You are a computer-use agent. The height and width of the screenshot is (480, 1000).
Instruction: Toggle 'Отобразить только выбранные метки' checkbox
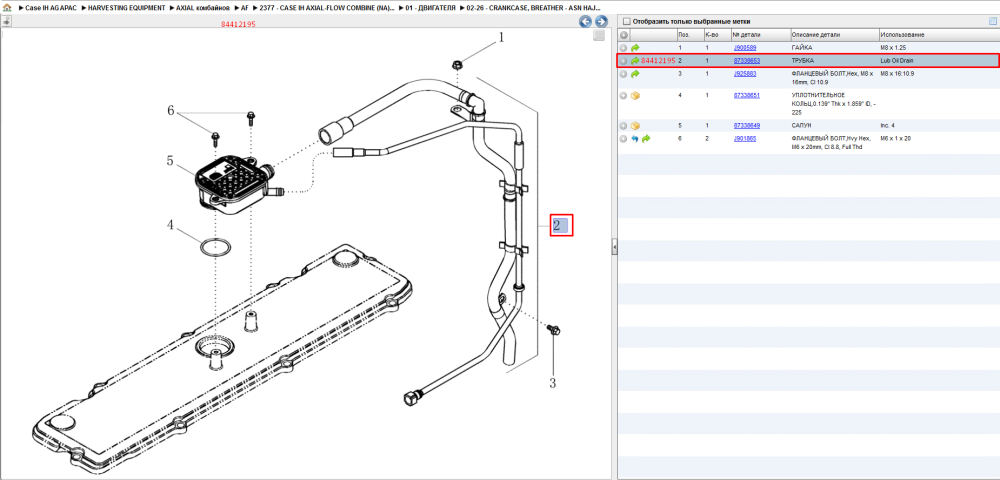click(626, 21)
